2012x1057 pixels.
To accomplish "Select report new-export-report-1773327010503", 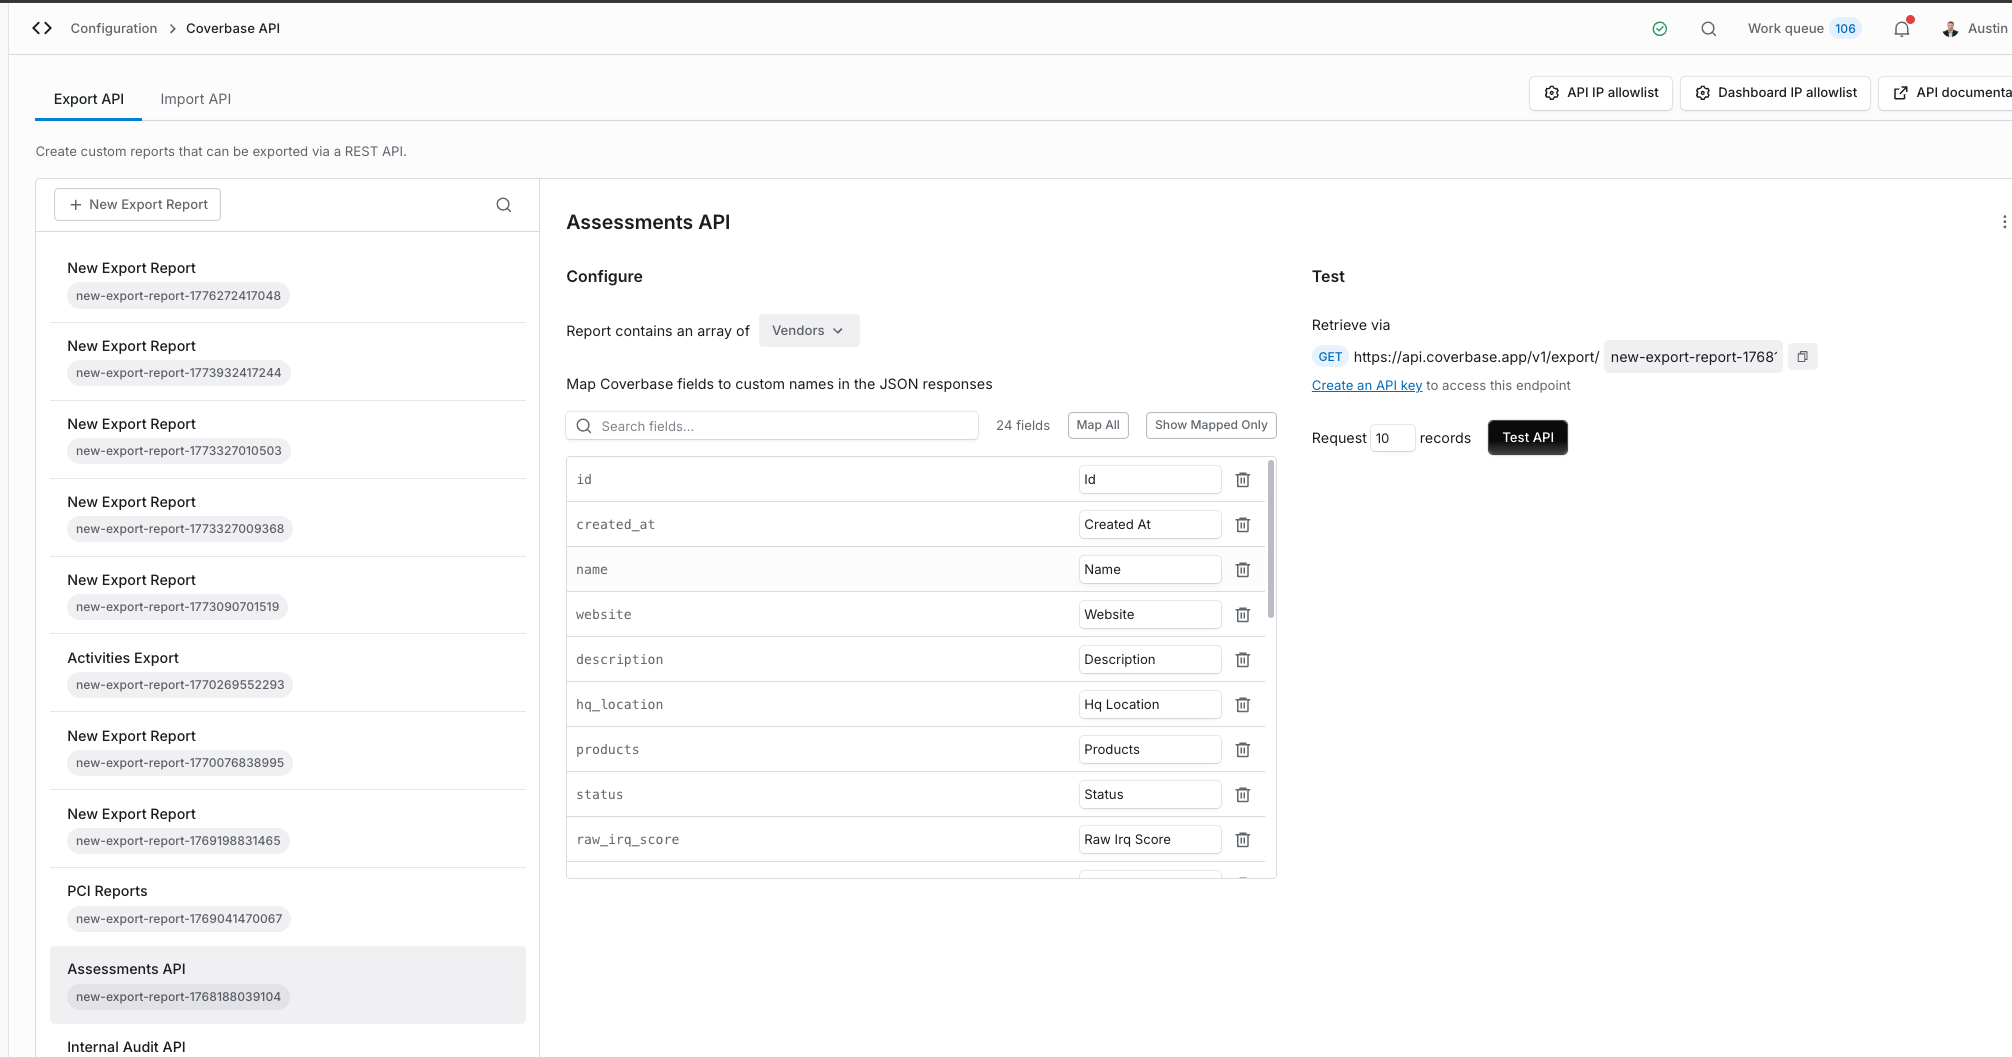I will (x=288, y=439).
